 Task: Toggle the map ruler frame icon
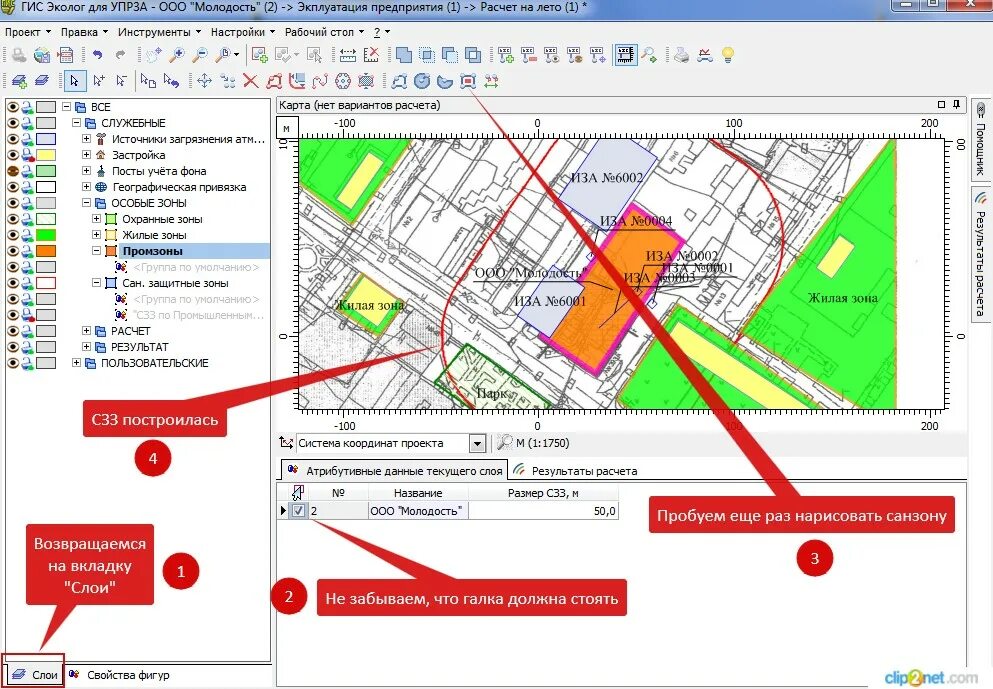(x=625, y=55)
